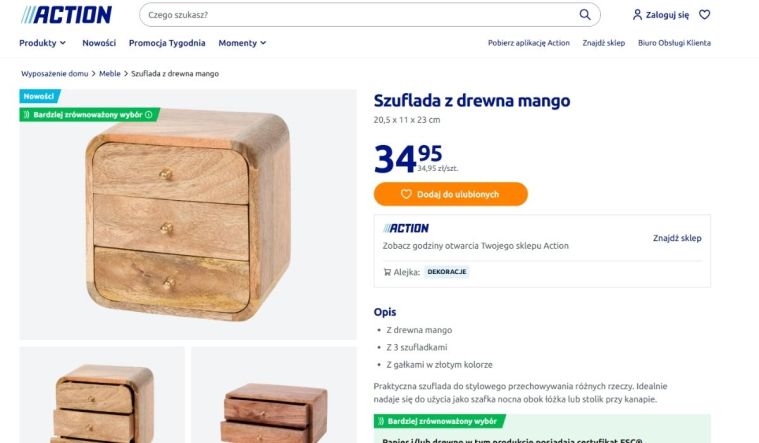Image resolution: width=759 pixels, height=443 pixels.
Task: Expand the Produkty dropdown menu
Action: pyautogui.click(x=42, y=43)
